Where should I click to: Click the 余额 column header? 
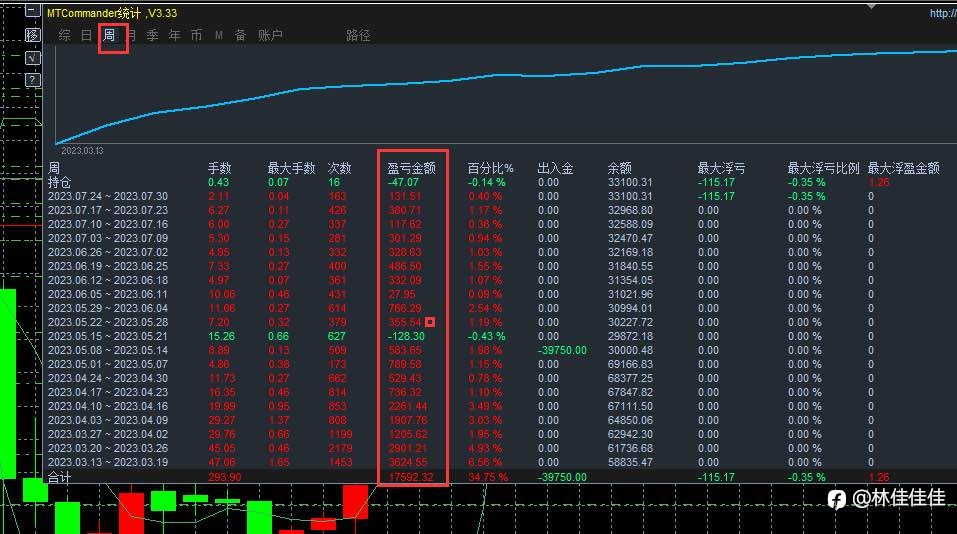click(x=619, y=168)
